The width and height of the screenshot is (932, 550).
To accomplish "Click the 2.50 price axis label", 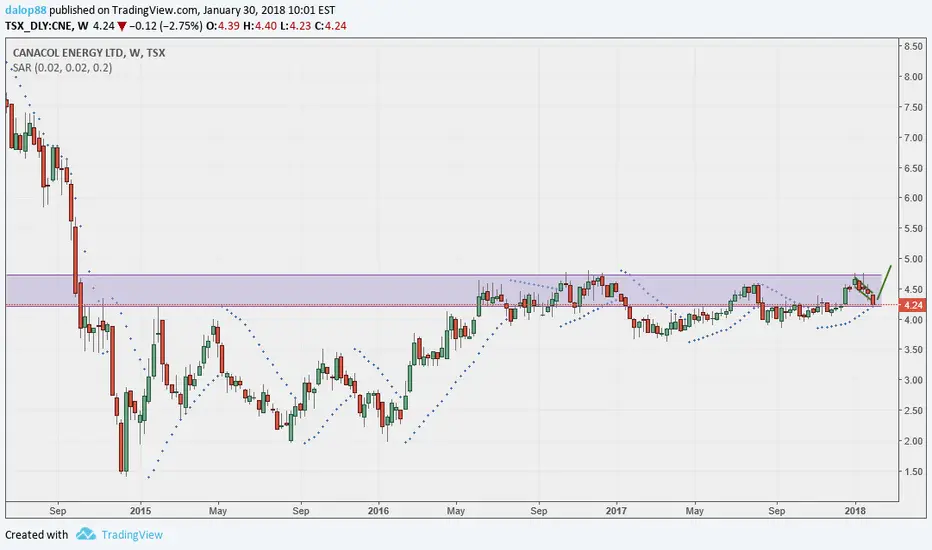I will (x=913, y=411).
